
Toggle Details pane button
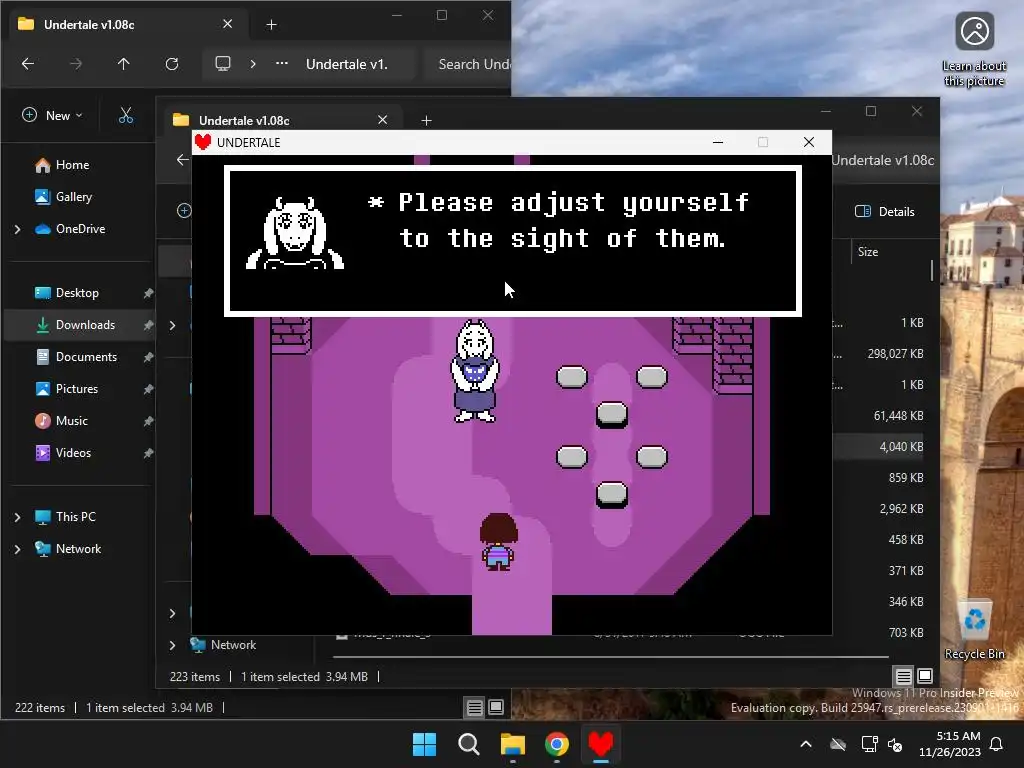tap(885, 212)
